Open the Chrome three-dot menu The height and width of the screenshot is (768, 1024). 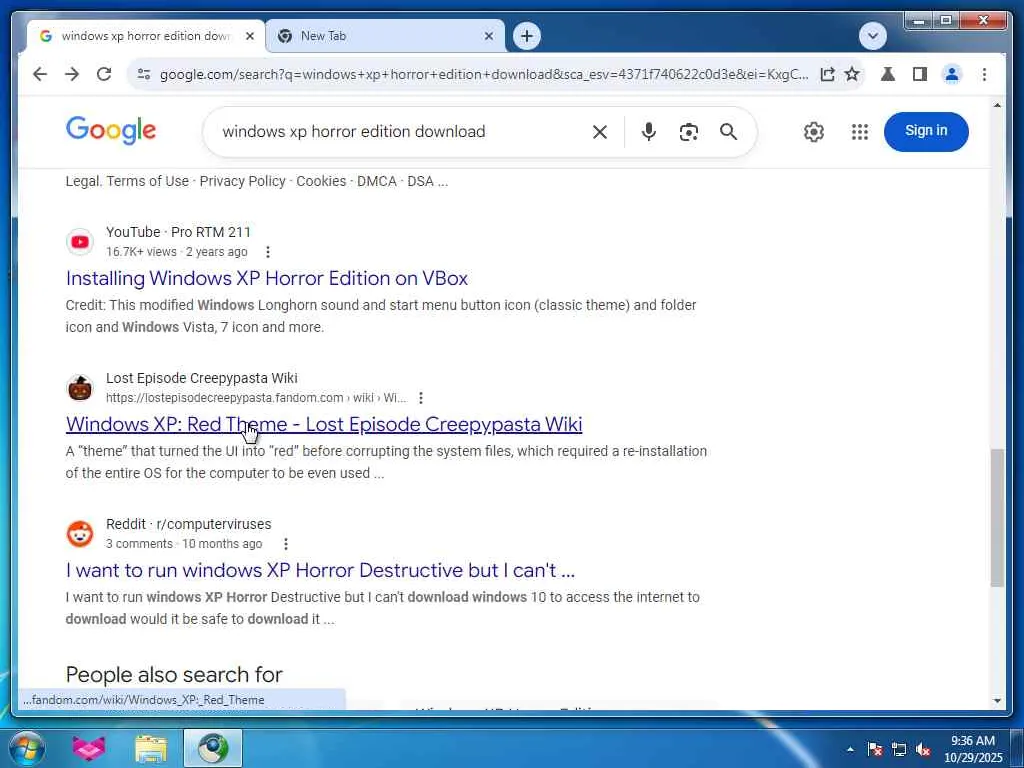point(984,74)
